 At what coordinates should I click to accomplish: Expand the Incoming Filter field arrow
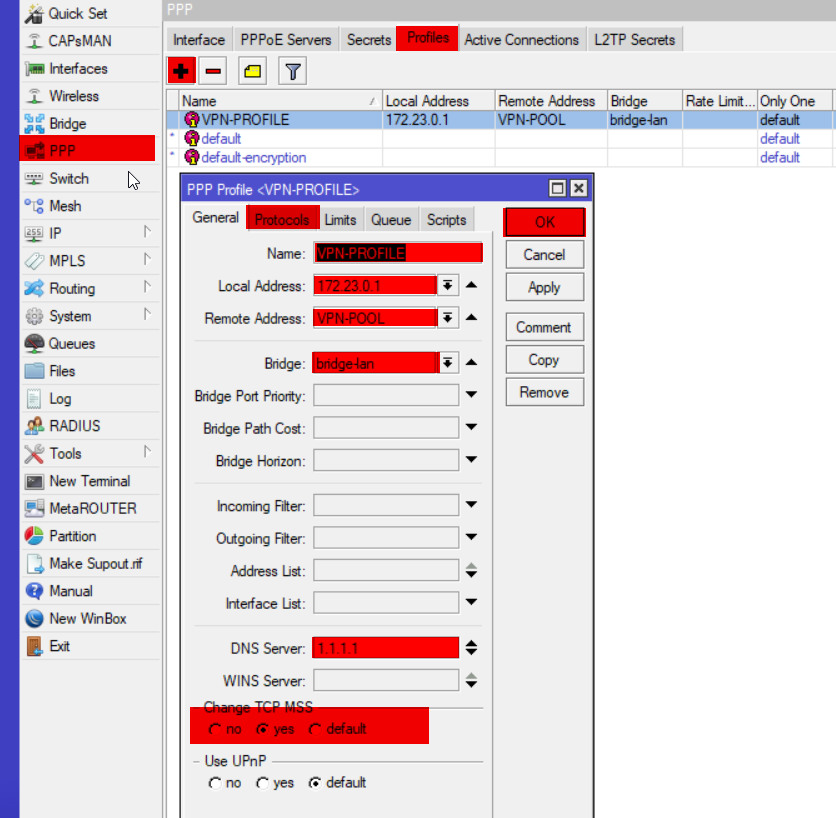tap(471, 506)
